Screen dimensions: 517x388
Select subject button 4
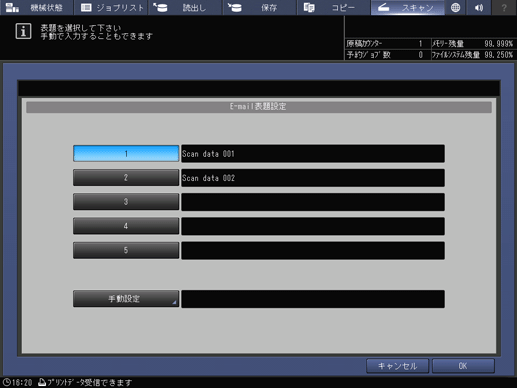[x=126, y=226]
